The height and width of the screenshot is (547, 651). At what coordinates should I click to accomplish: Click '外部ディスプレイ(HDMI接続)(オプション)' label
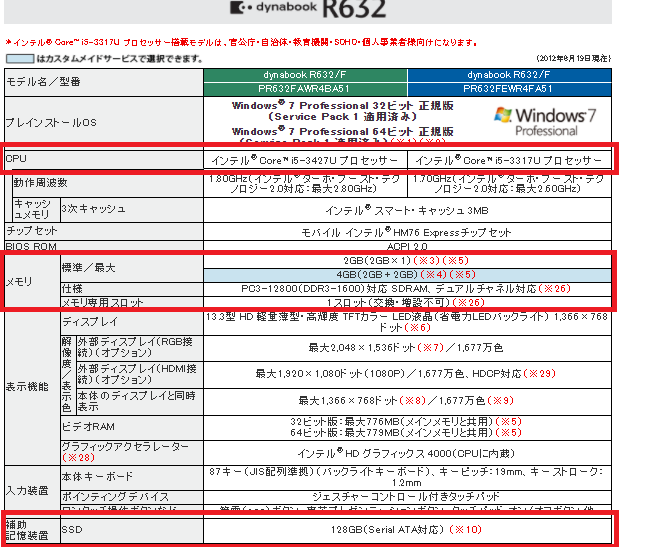[137, 374]
